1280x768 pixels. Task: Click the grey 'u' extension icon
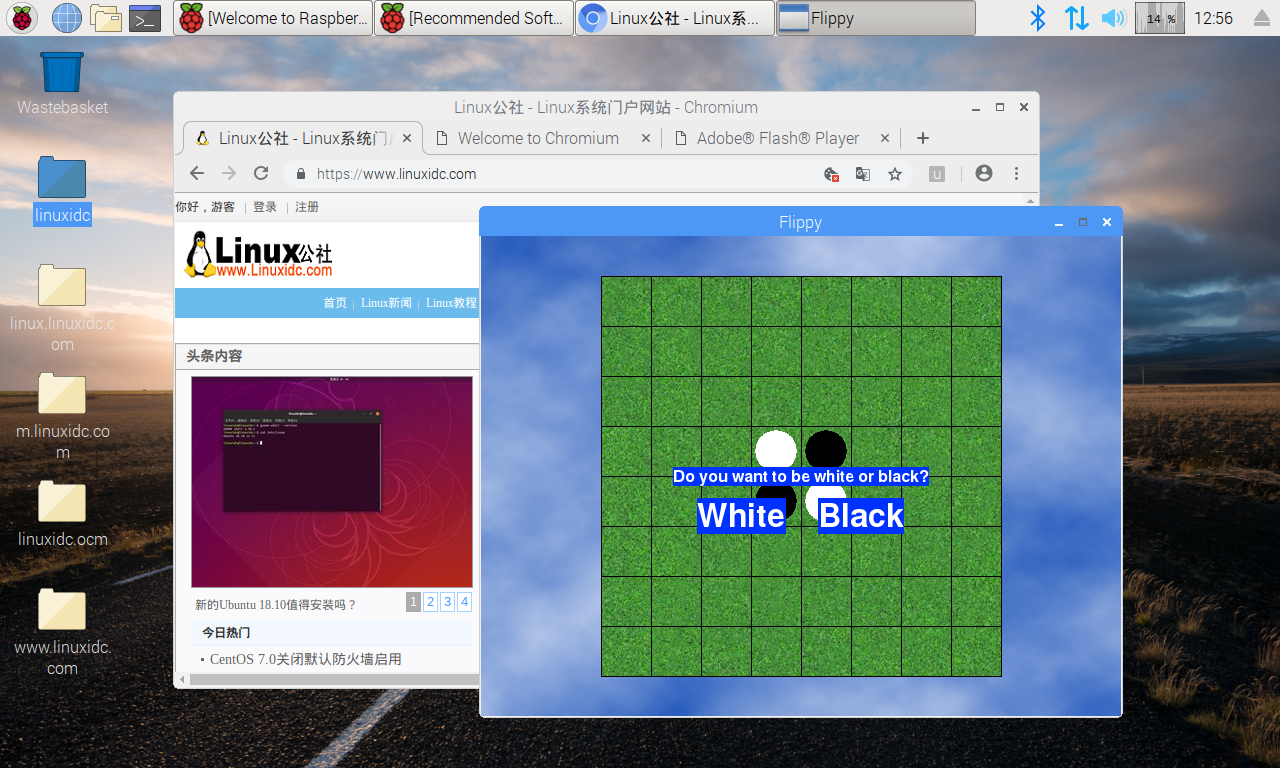(937, 174)
